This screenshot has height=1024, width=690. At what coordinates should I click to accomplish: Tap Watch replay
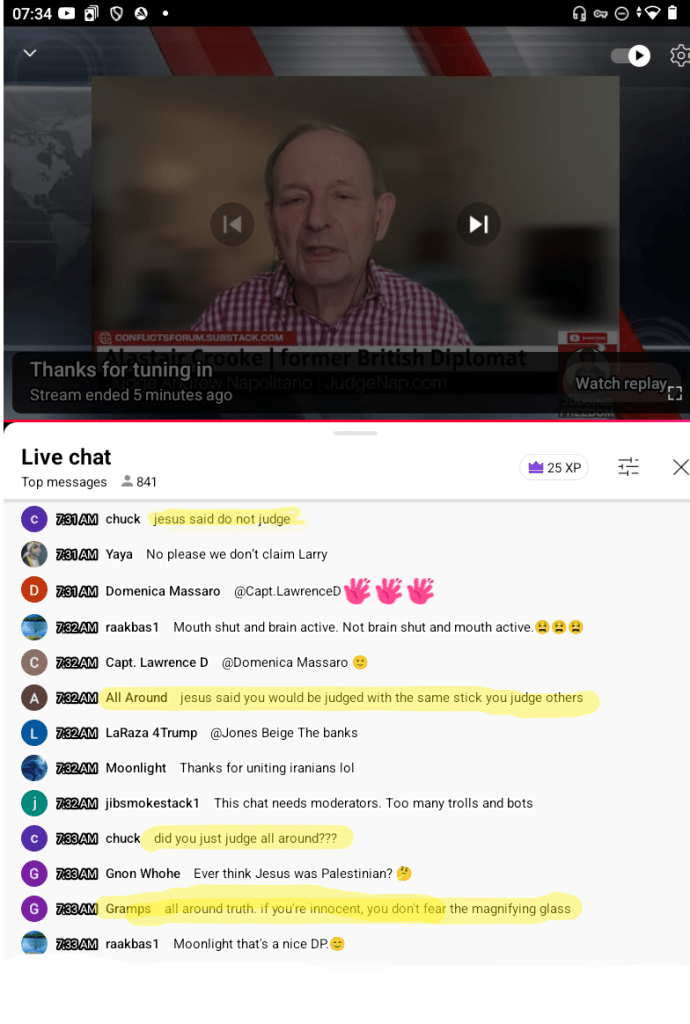[620, 383]
